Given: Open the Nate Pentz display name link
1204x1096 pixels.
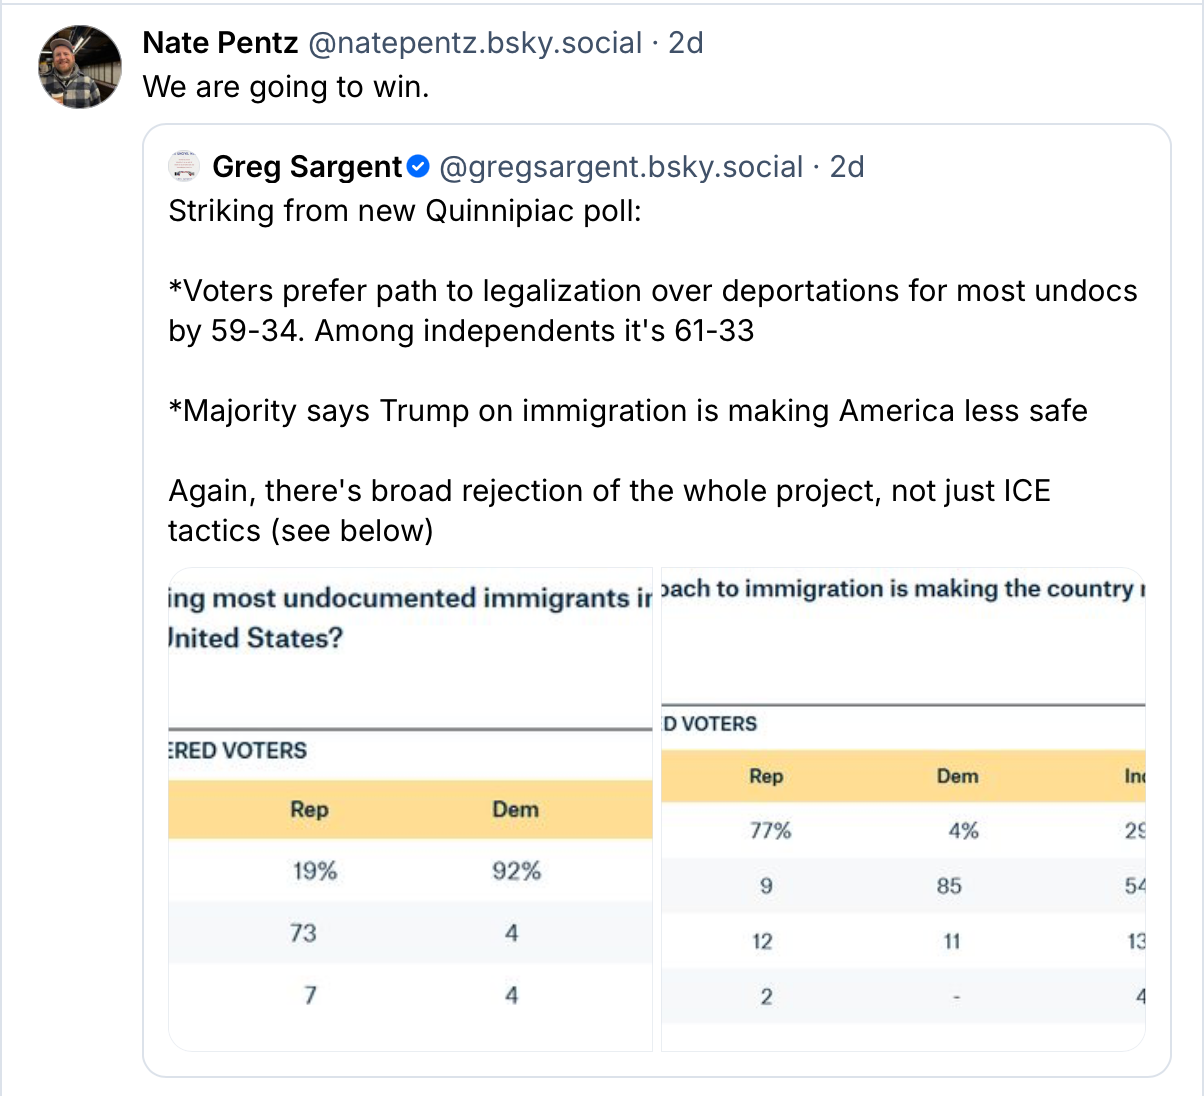Looking at the screenshot, I should [x=220, y=43].
